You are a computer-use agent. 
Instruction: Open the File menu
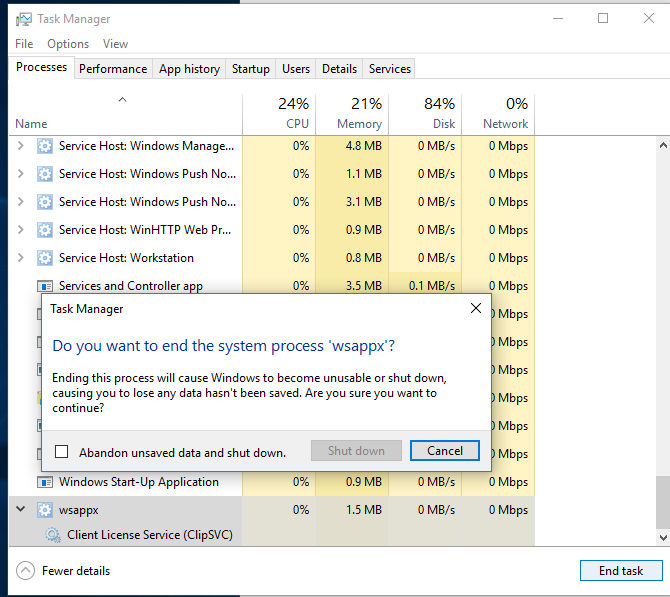pyautogui.click(x=24, y=44)
